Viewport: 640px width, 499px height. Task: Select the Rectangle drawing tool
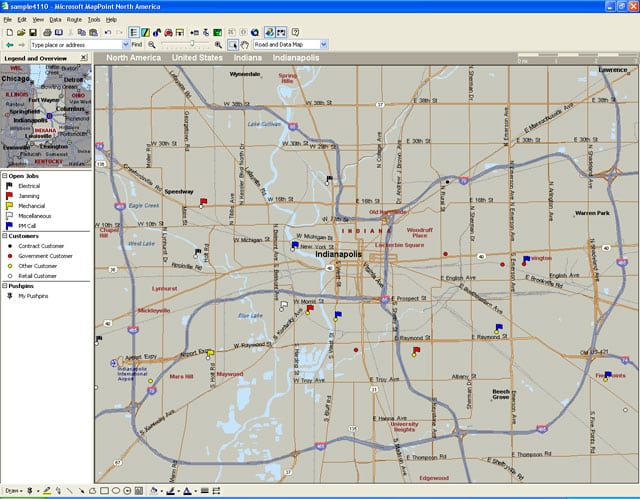coord(104,490)
